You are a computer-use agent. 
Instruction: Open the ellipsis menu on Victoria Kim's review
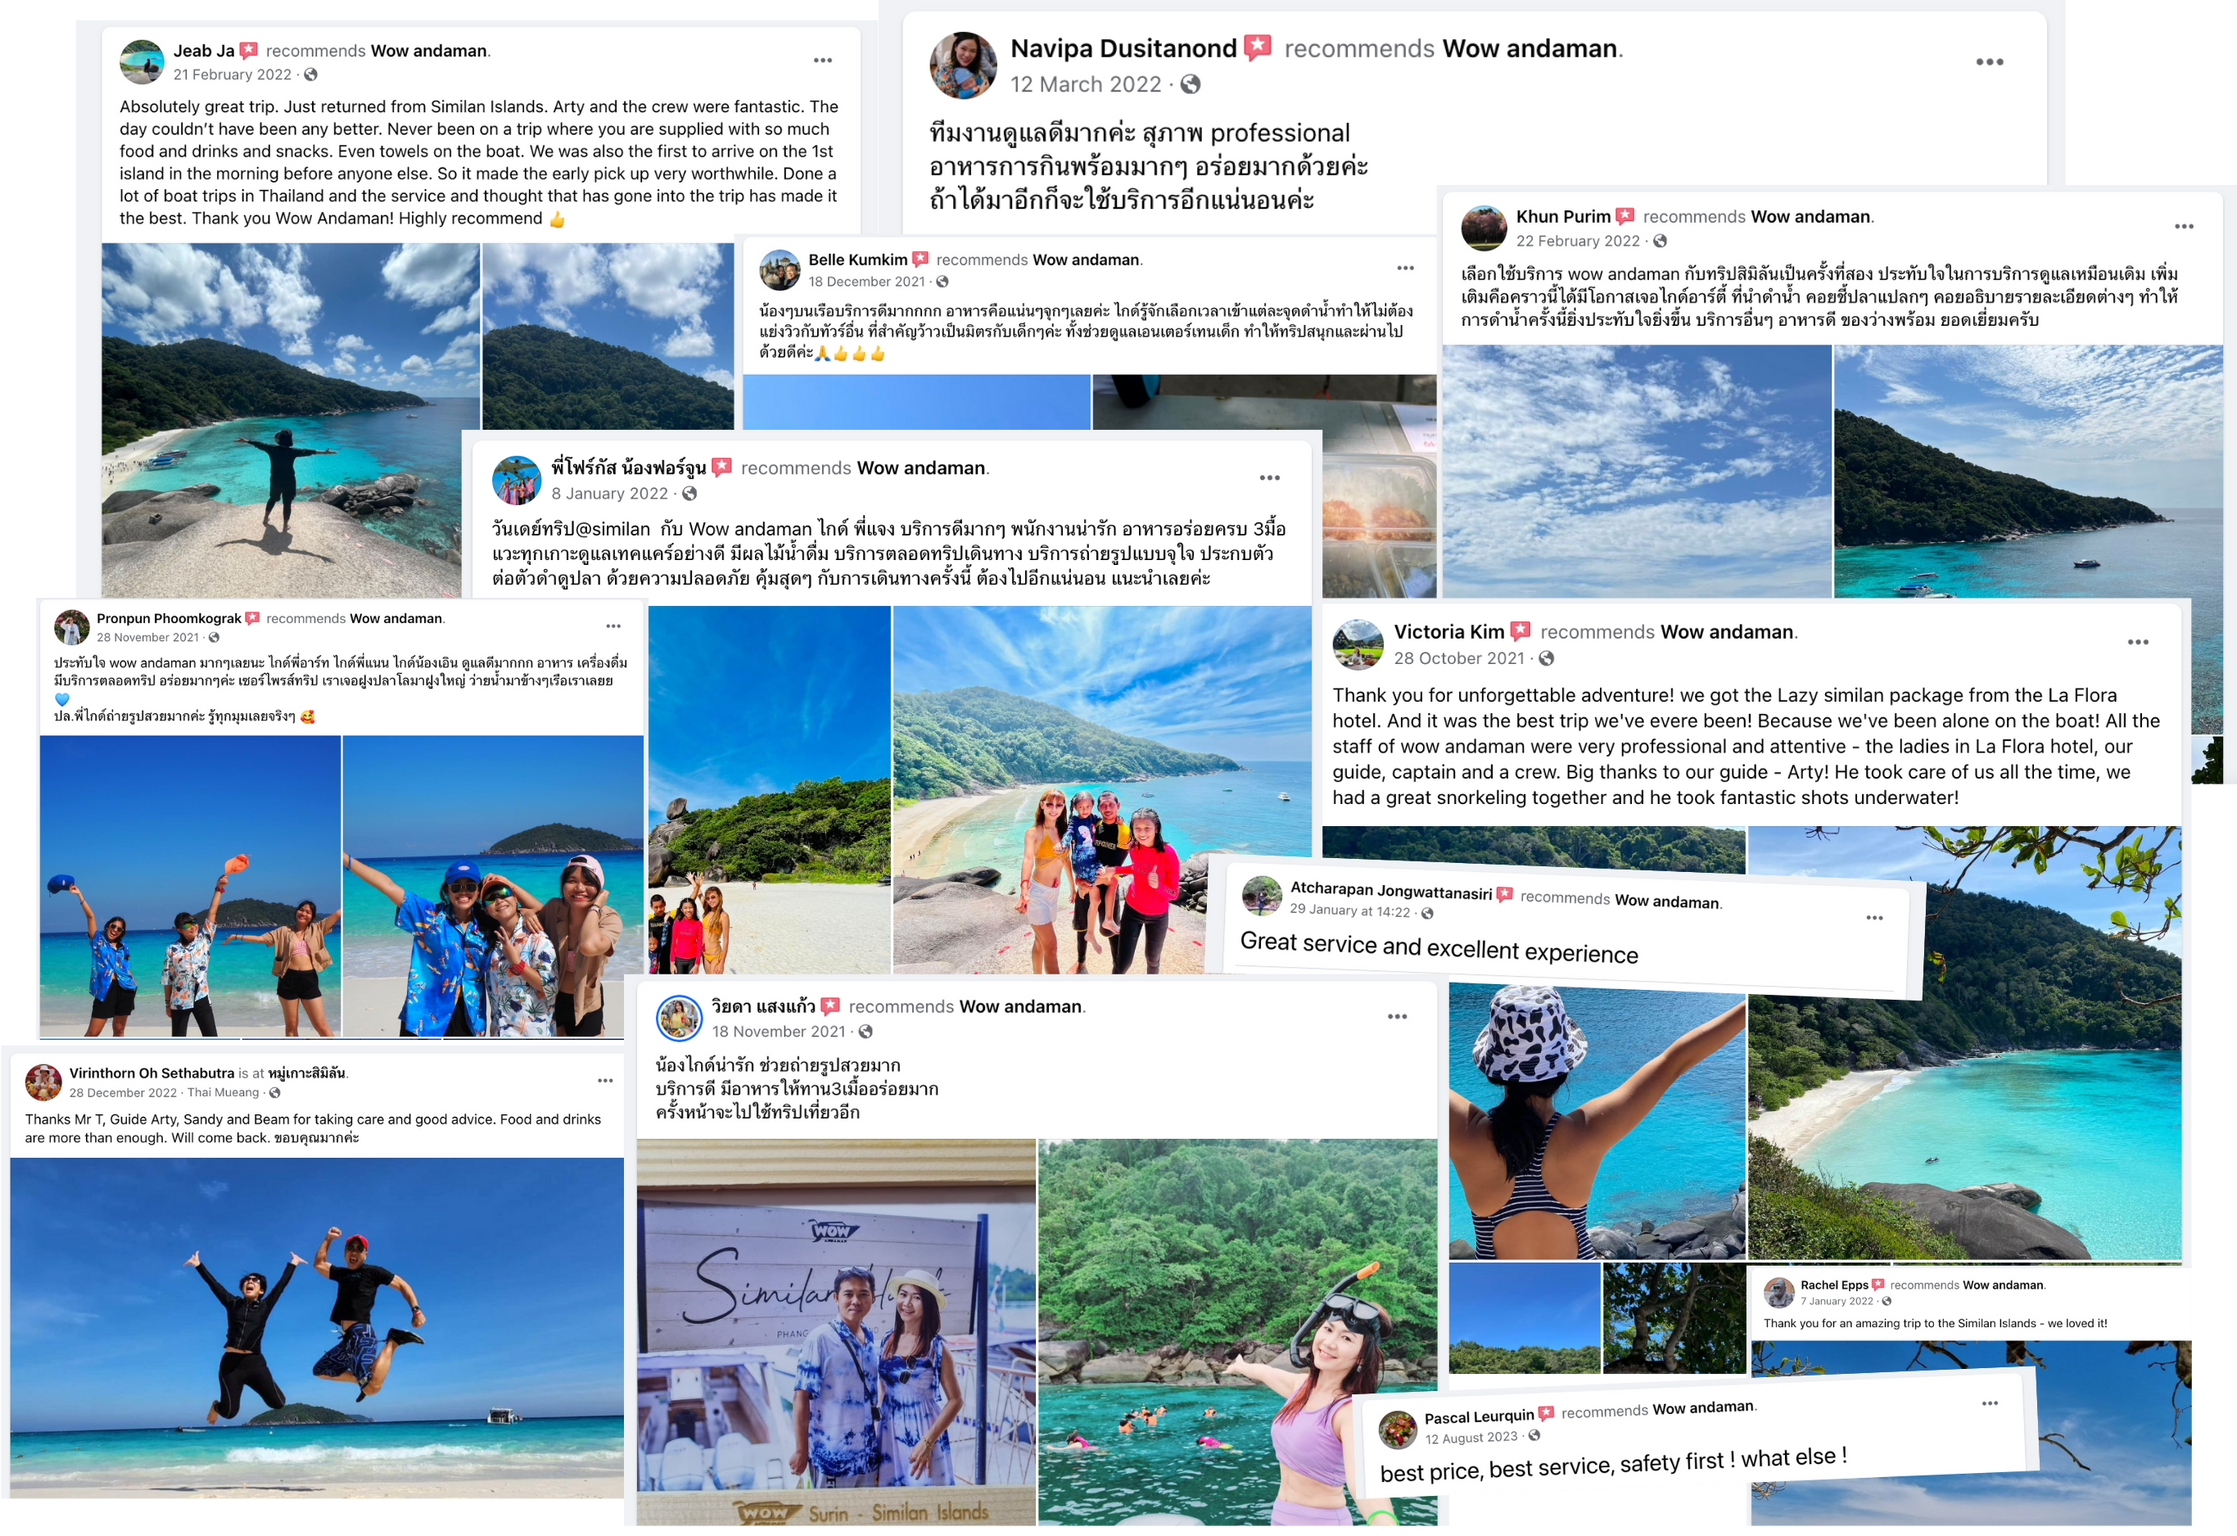click(2138, 642)
